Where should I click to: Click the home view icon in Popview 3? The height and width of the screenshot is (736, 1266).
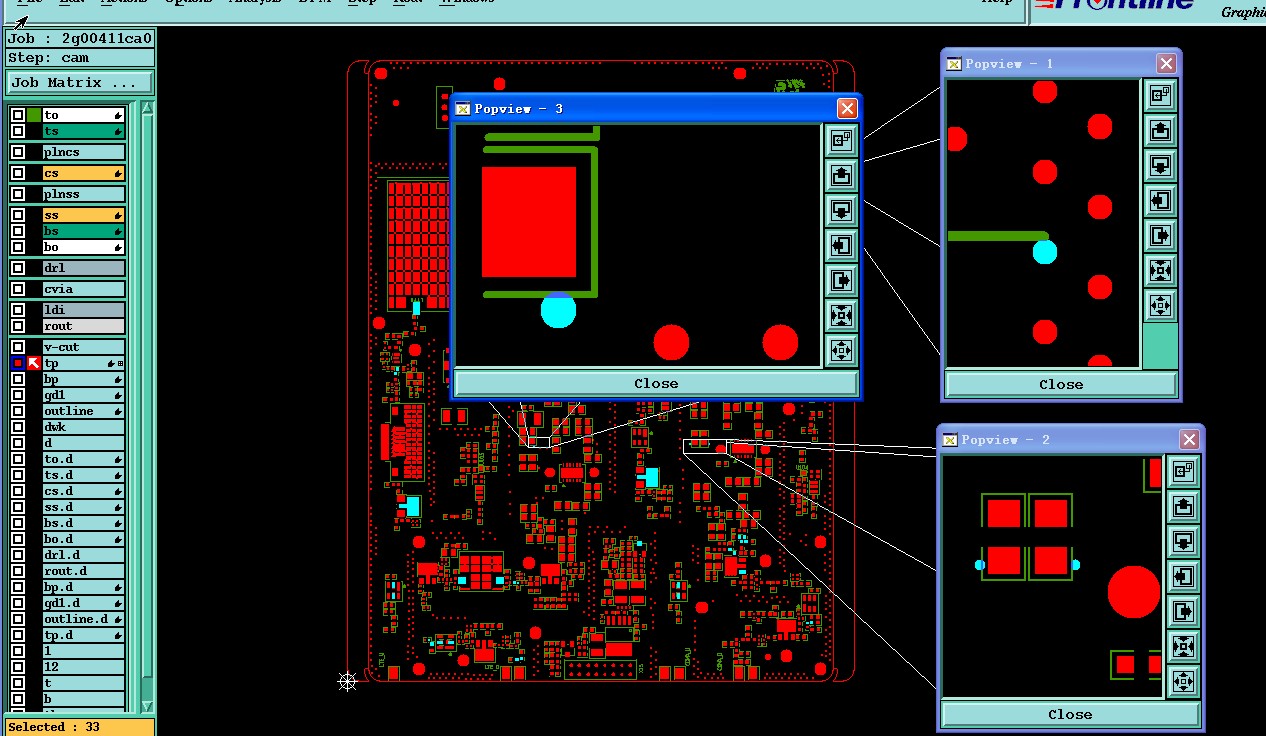pyautogui.click(x=841, y=141)
